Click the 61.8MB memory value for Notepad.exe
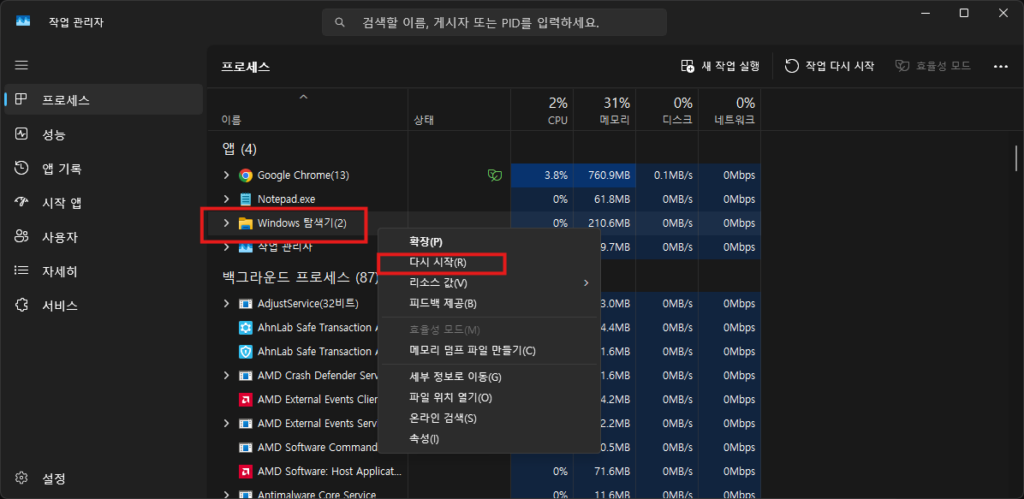The height and width of the screenshot is (499, 1024). 604,199
